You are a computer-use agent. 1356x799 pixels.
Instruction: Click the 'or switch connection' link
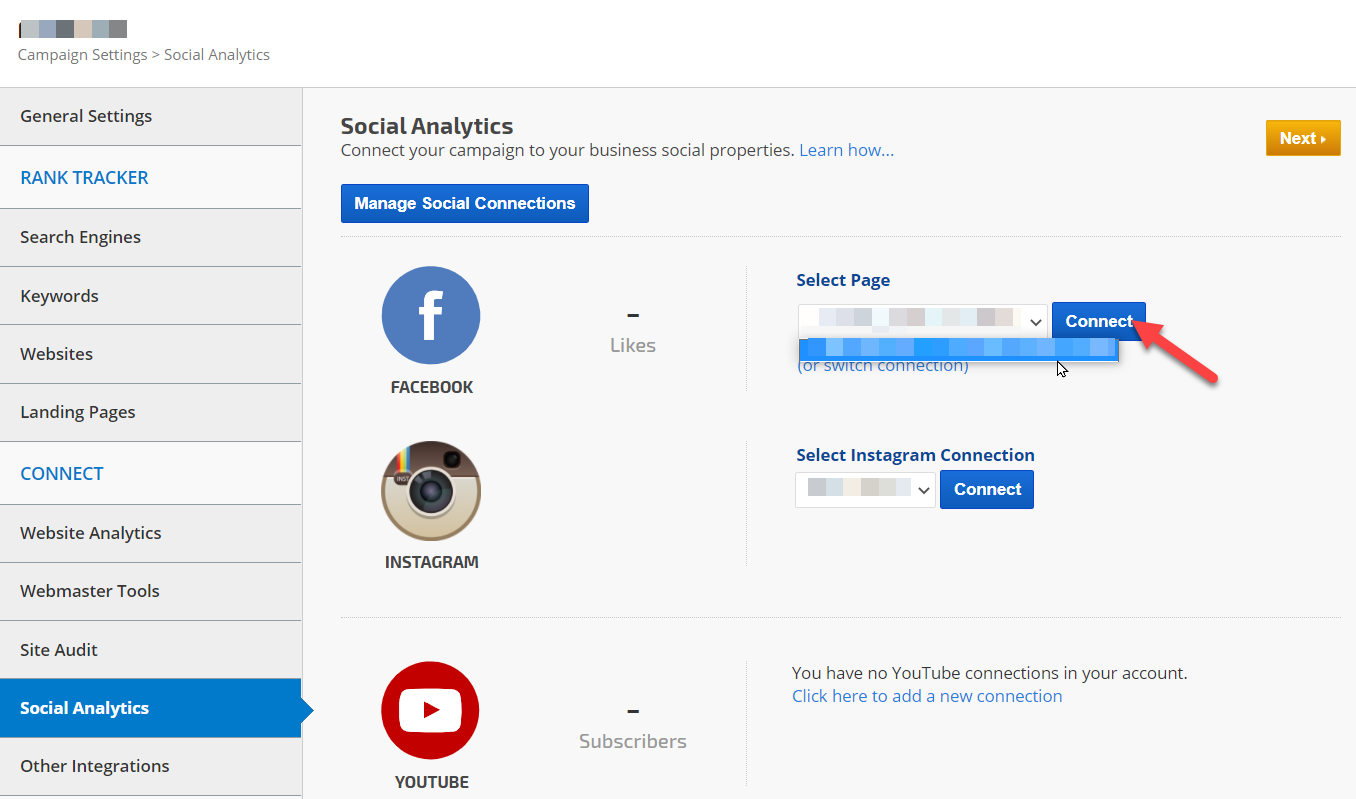coord(883,367)
